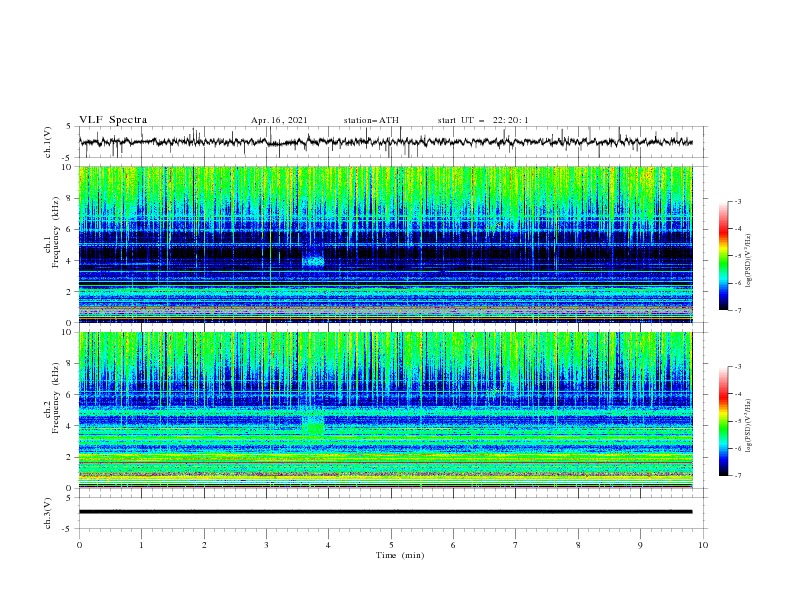Click the ch.1 color scale bar
Image resolution: width=792 pixels, height=612 pixels.
[723, 256]
